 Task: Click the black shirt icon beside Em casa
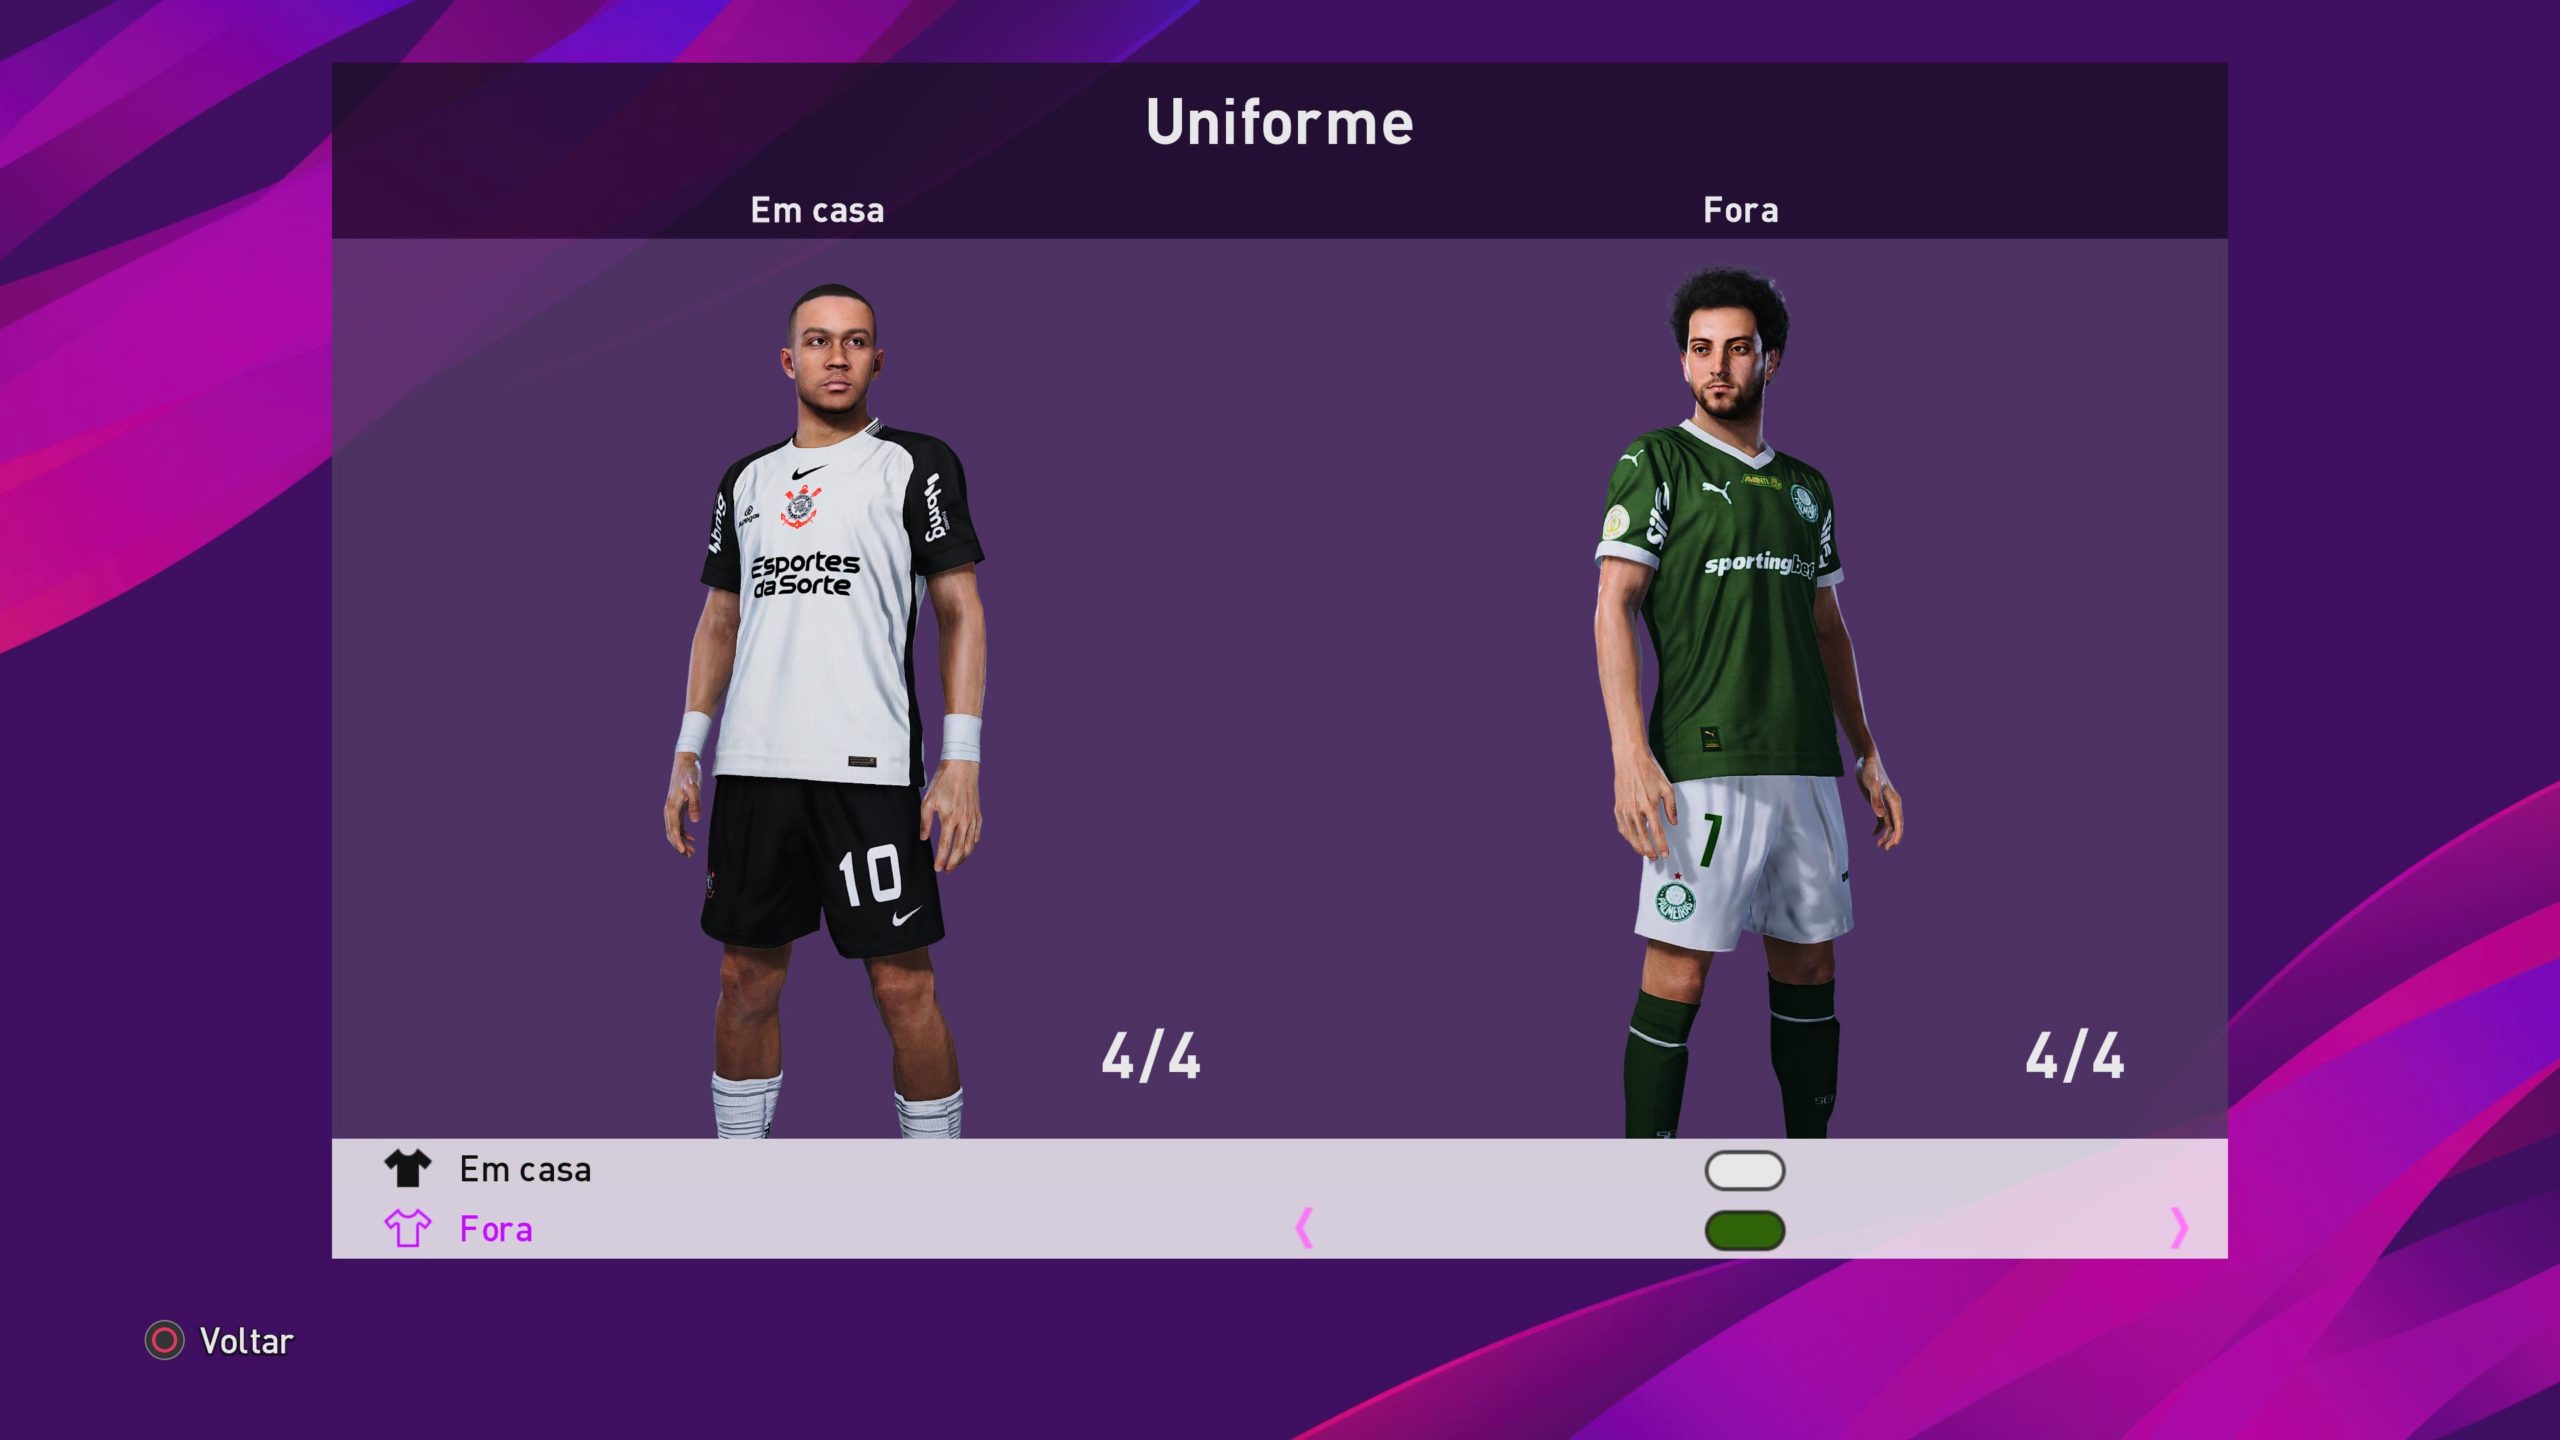[407, 1168]
